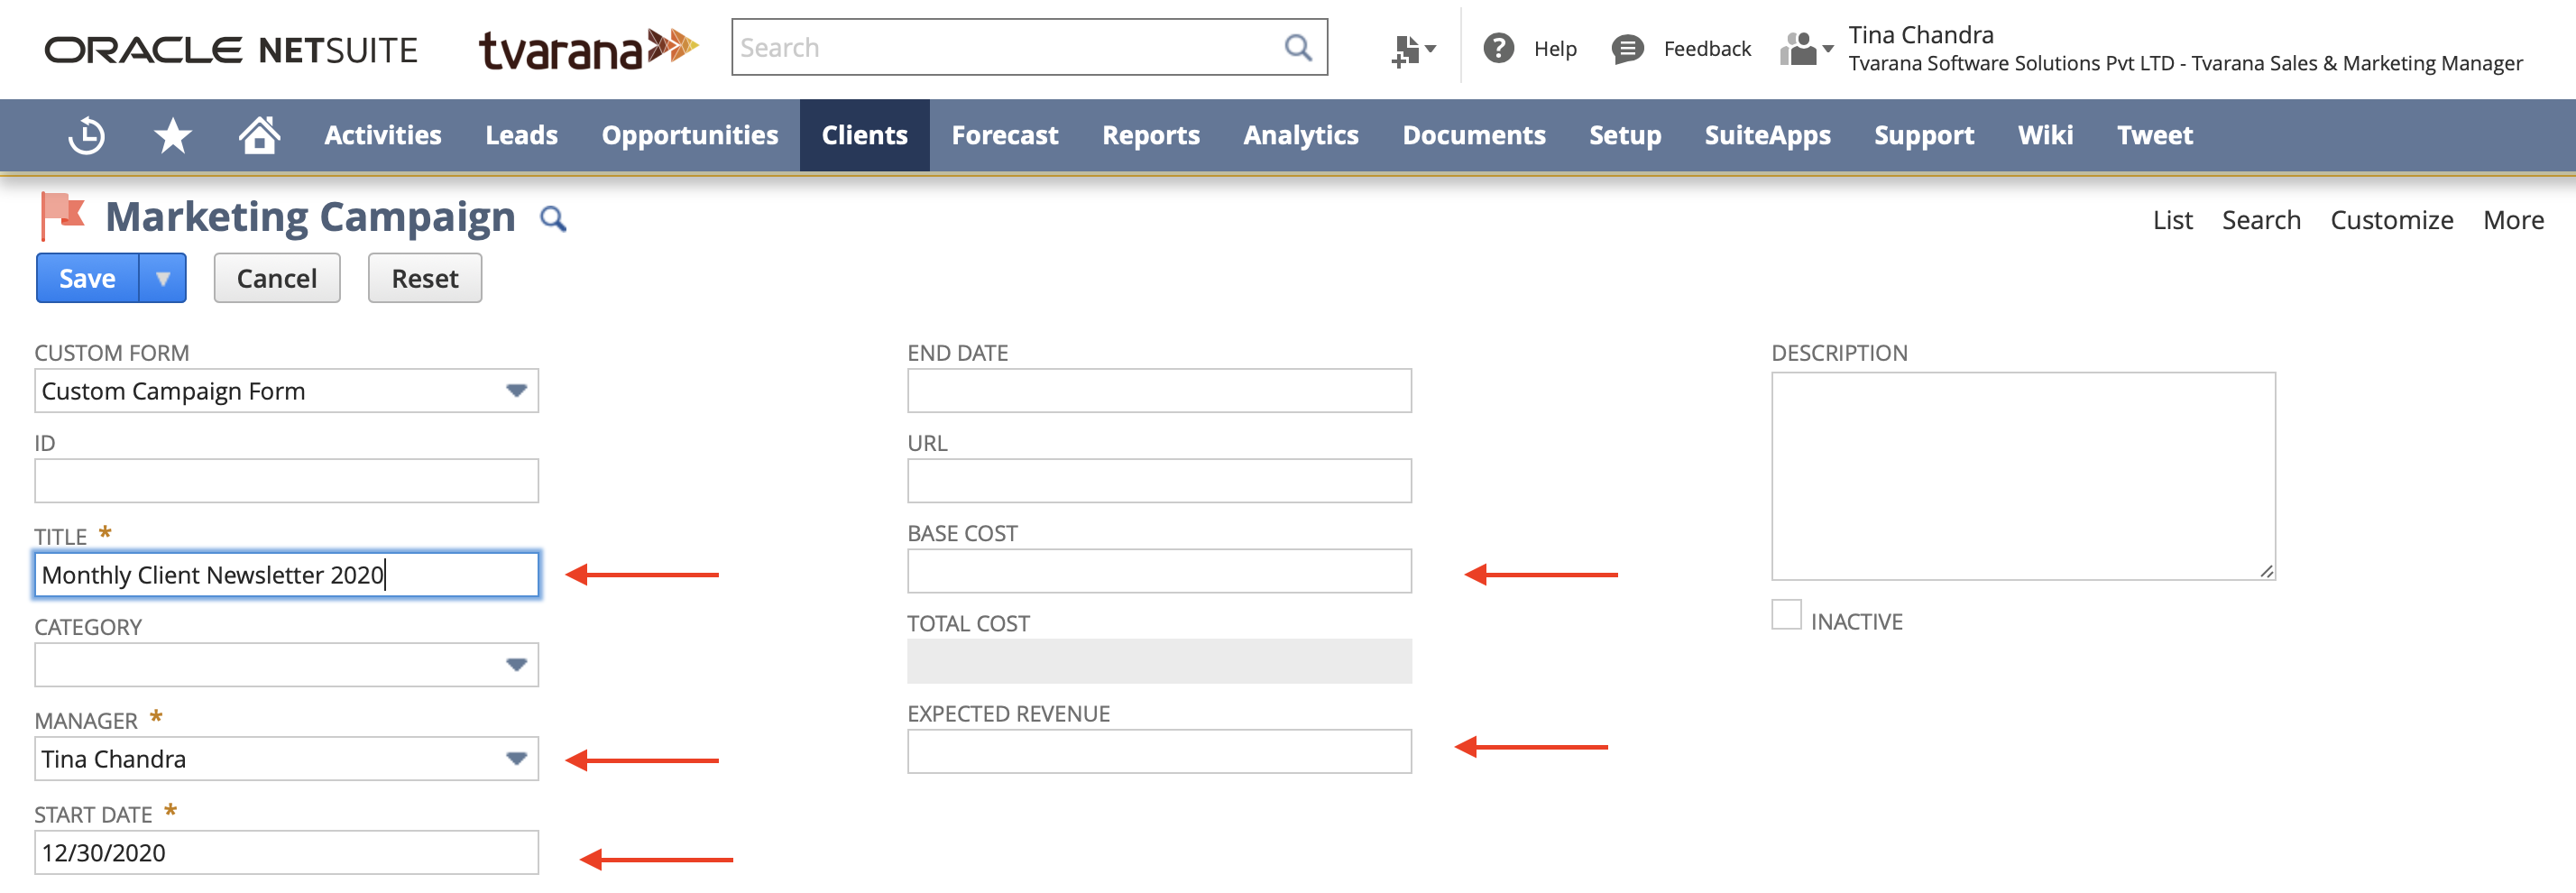Click the Description text area

pyautogui.click(x=2023, y=476)
